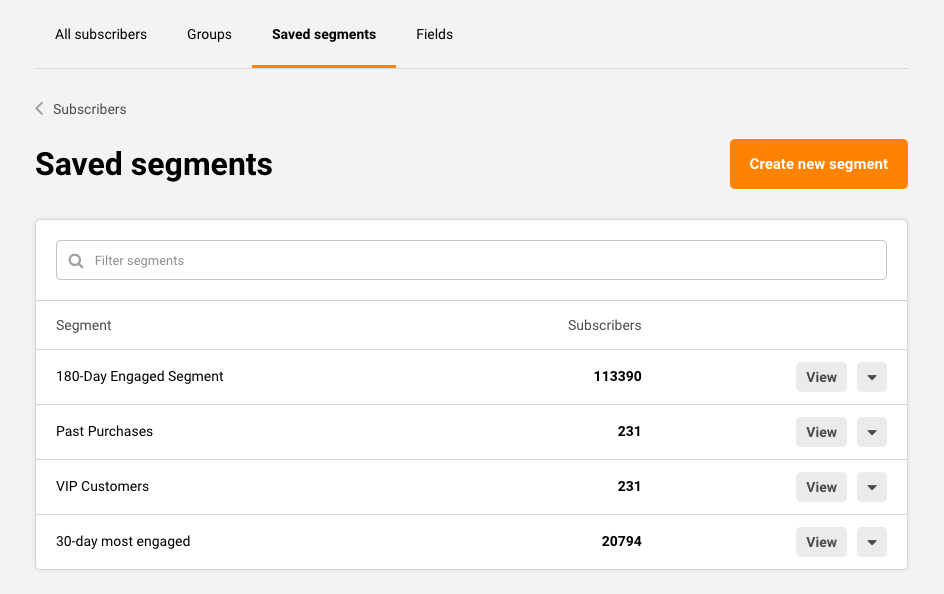Click the Past Purchases segment name
944x594 pixels.
(x=105, y=432)
